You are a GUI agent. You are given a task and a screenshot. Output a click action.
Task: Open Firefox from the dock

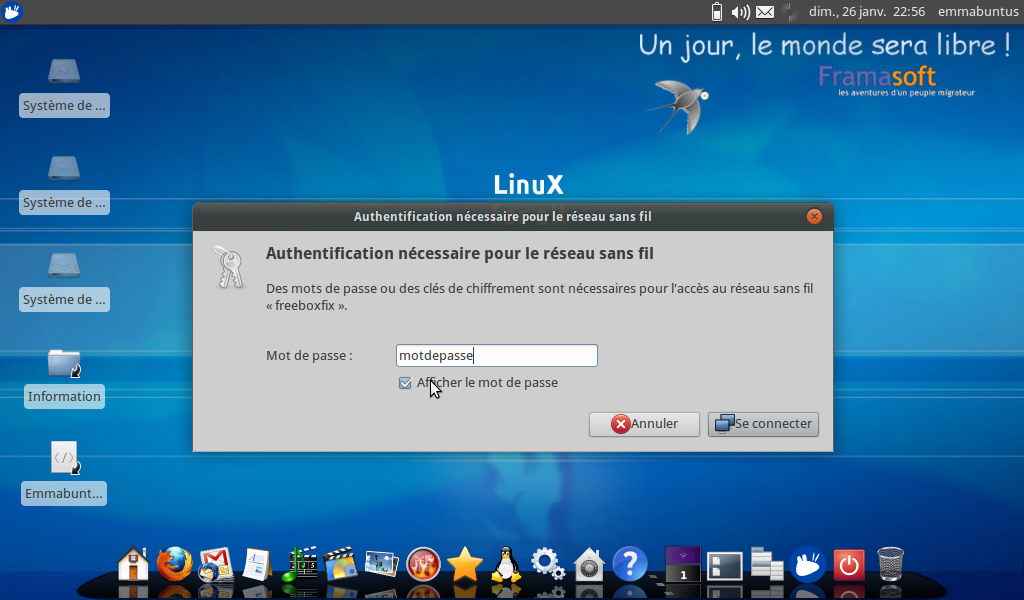(x=174, y=565)
